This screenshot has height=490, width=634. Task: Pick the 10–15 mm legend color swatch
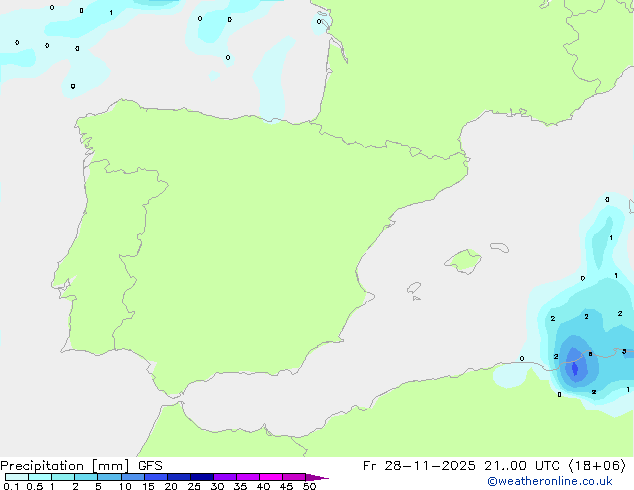[x=133, y=477]
